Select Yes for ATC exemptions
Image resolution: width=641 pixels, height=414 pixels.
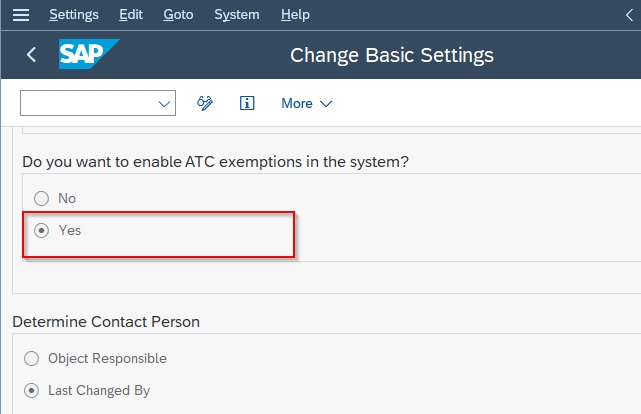click(41, 230)
